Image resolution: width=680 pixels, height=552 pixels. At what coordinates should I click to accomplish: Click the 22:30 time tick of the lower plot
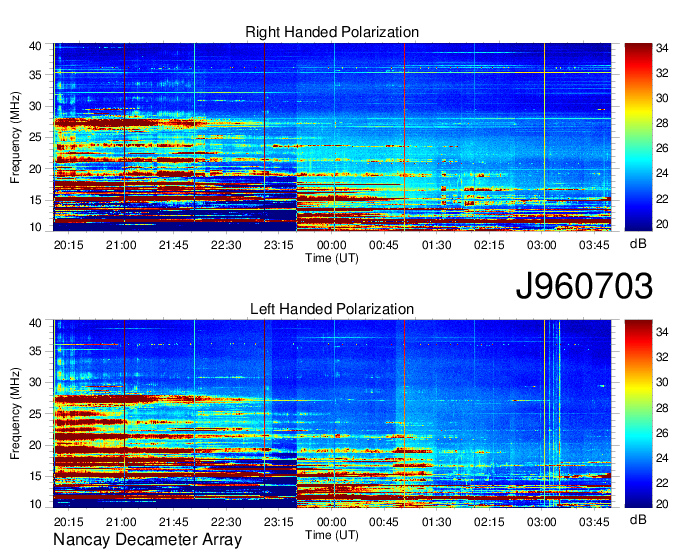pyautogui.click(x=226, y=522)
